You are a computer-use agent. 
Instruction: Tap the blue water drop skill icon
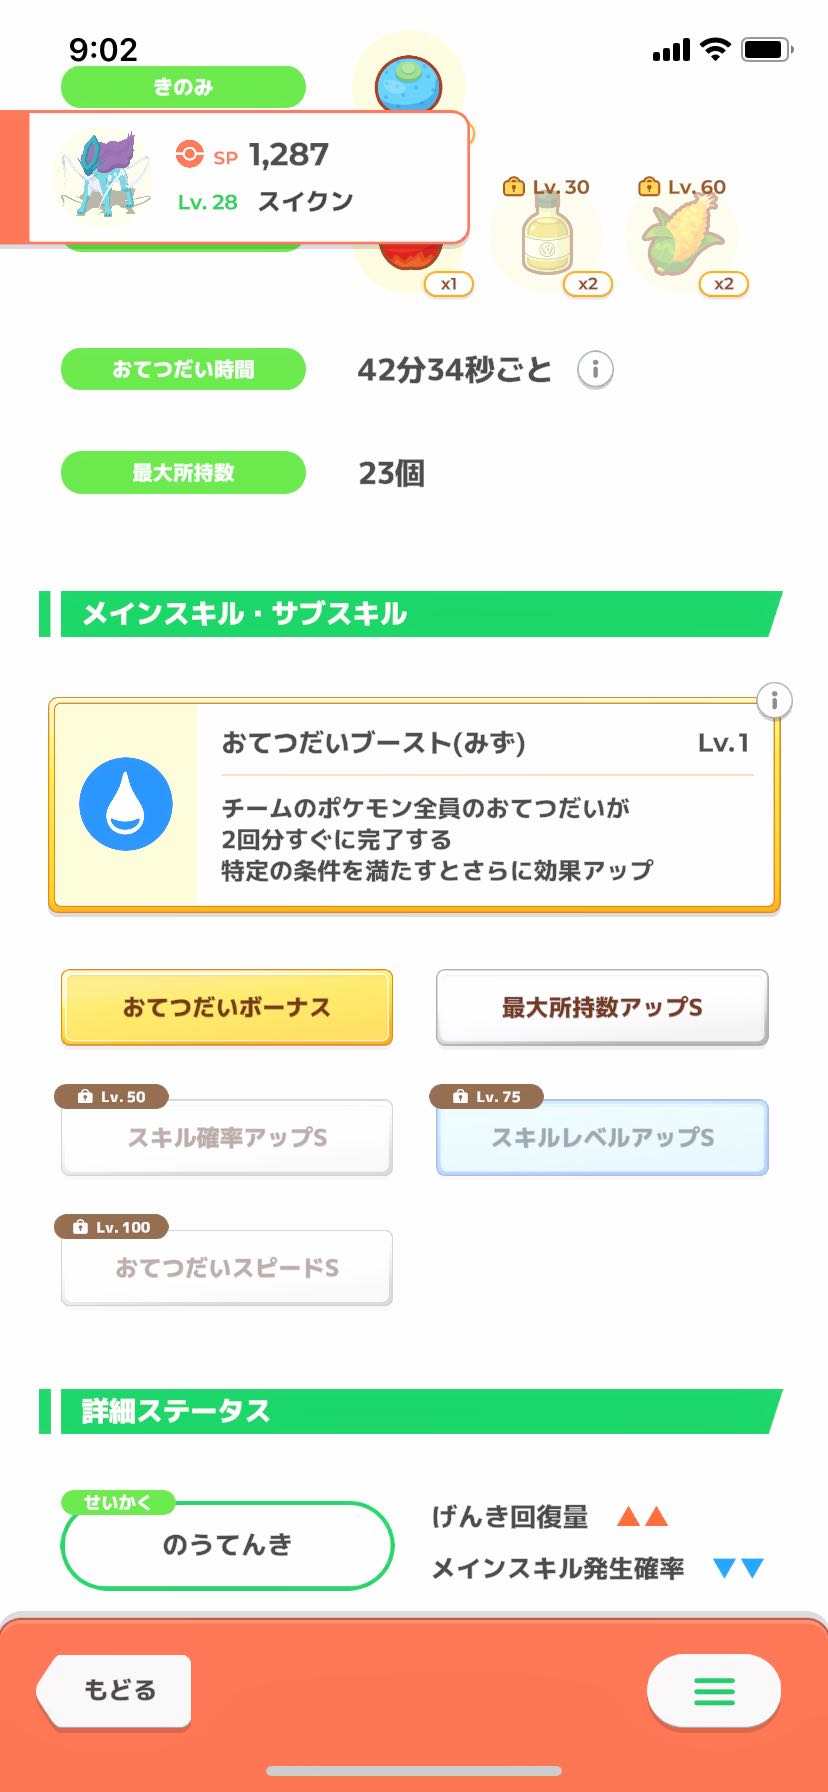point(126,804)
